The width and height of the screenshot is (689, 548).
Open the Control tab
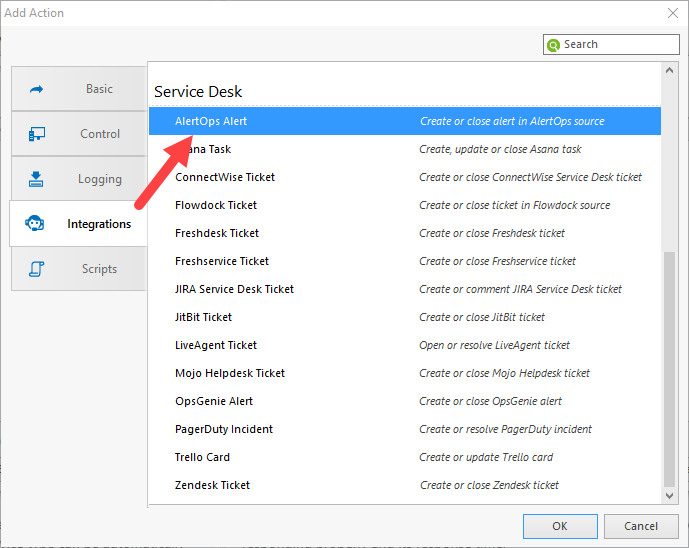pyautogui.click(x=79, y=134)
